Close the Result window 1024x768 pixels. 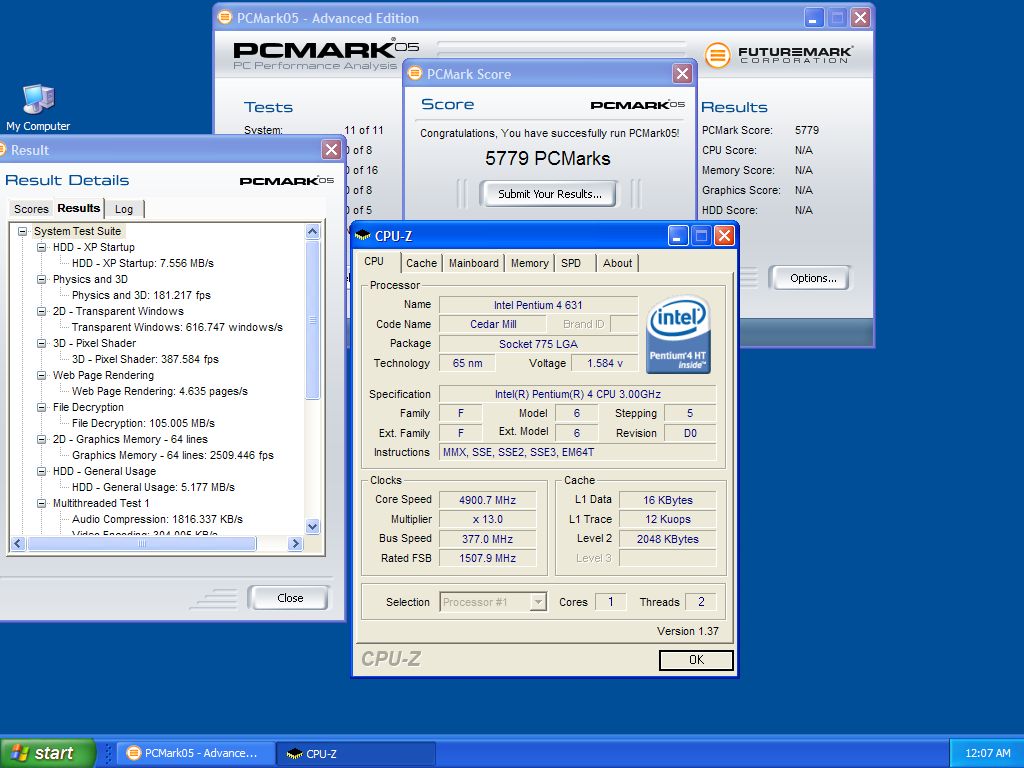pos(331,150)
